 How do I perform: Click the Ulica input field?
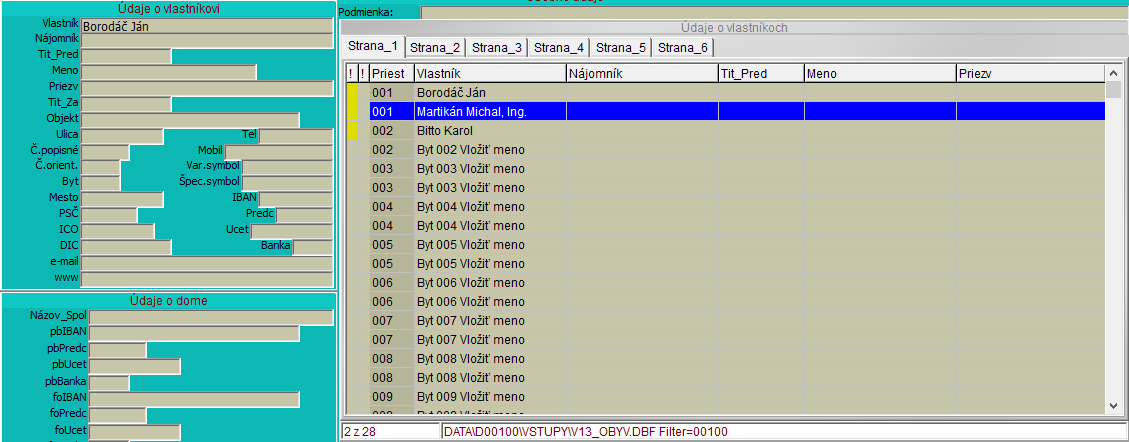pyautogui.click(x=122, y=135)
